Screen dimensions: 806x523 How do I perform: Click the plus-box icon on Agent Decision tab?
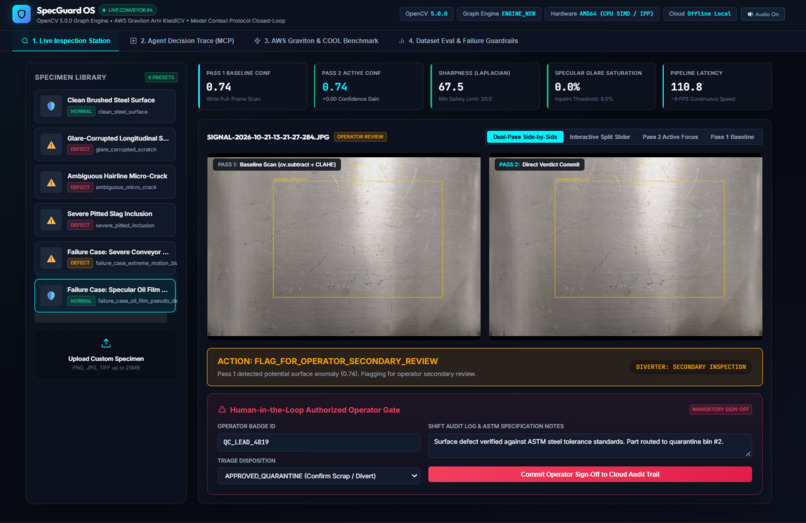click(133, 41)
